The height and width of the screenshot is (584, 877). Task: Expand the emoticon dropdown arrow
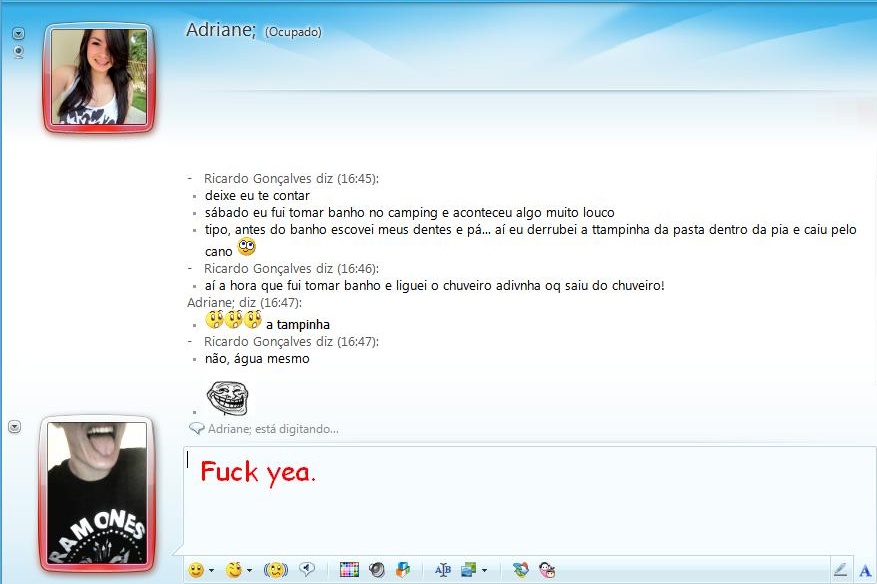pos(211,569)
